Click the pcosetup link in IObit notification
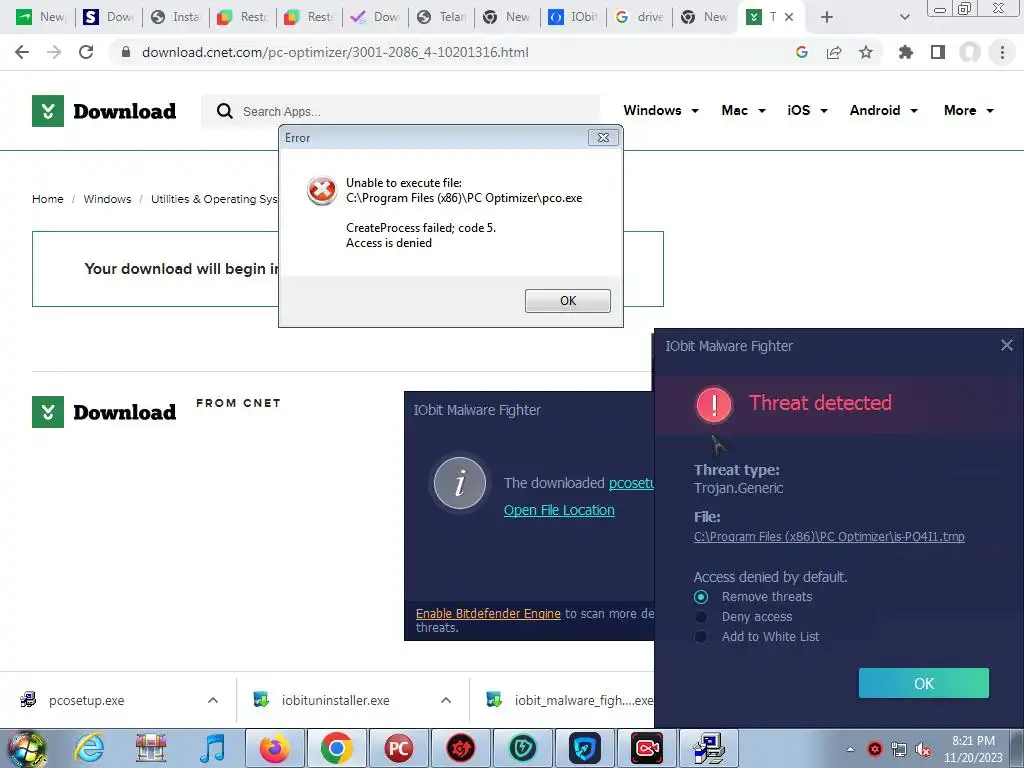Image resolution: width=1024 pixels, height=768 pixels. 631,483
